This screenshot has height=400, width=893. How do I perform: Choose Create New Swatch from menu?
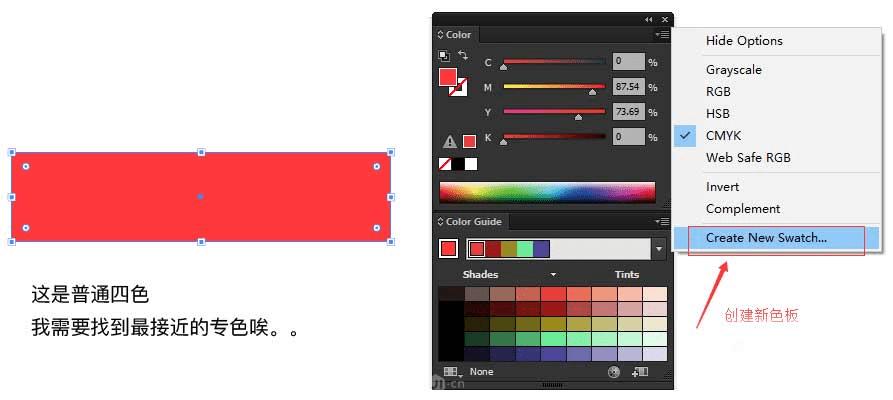click(766, 238)
